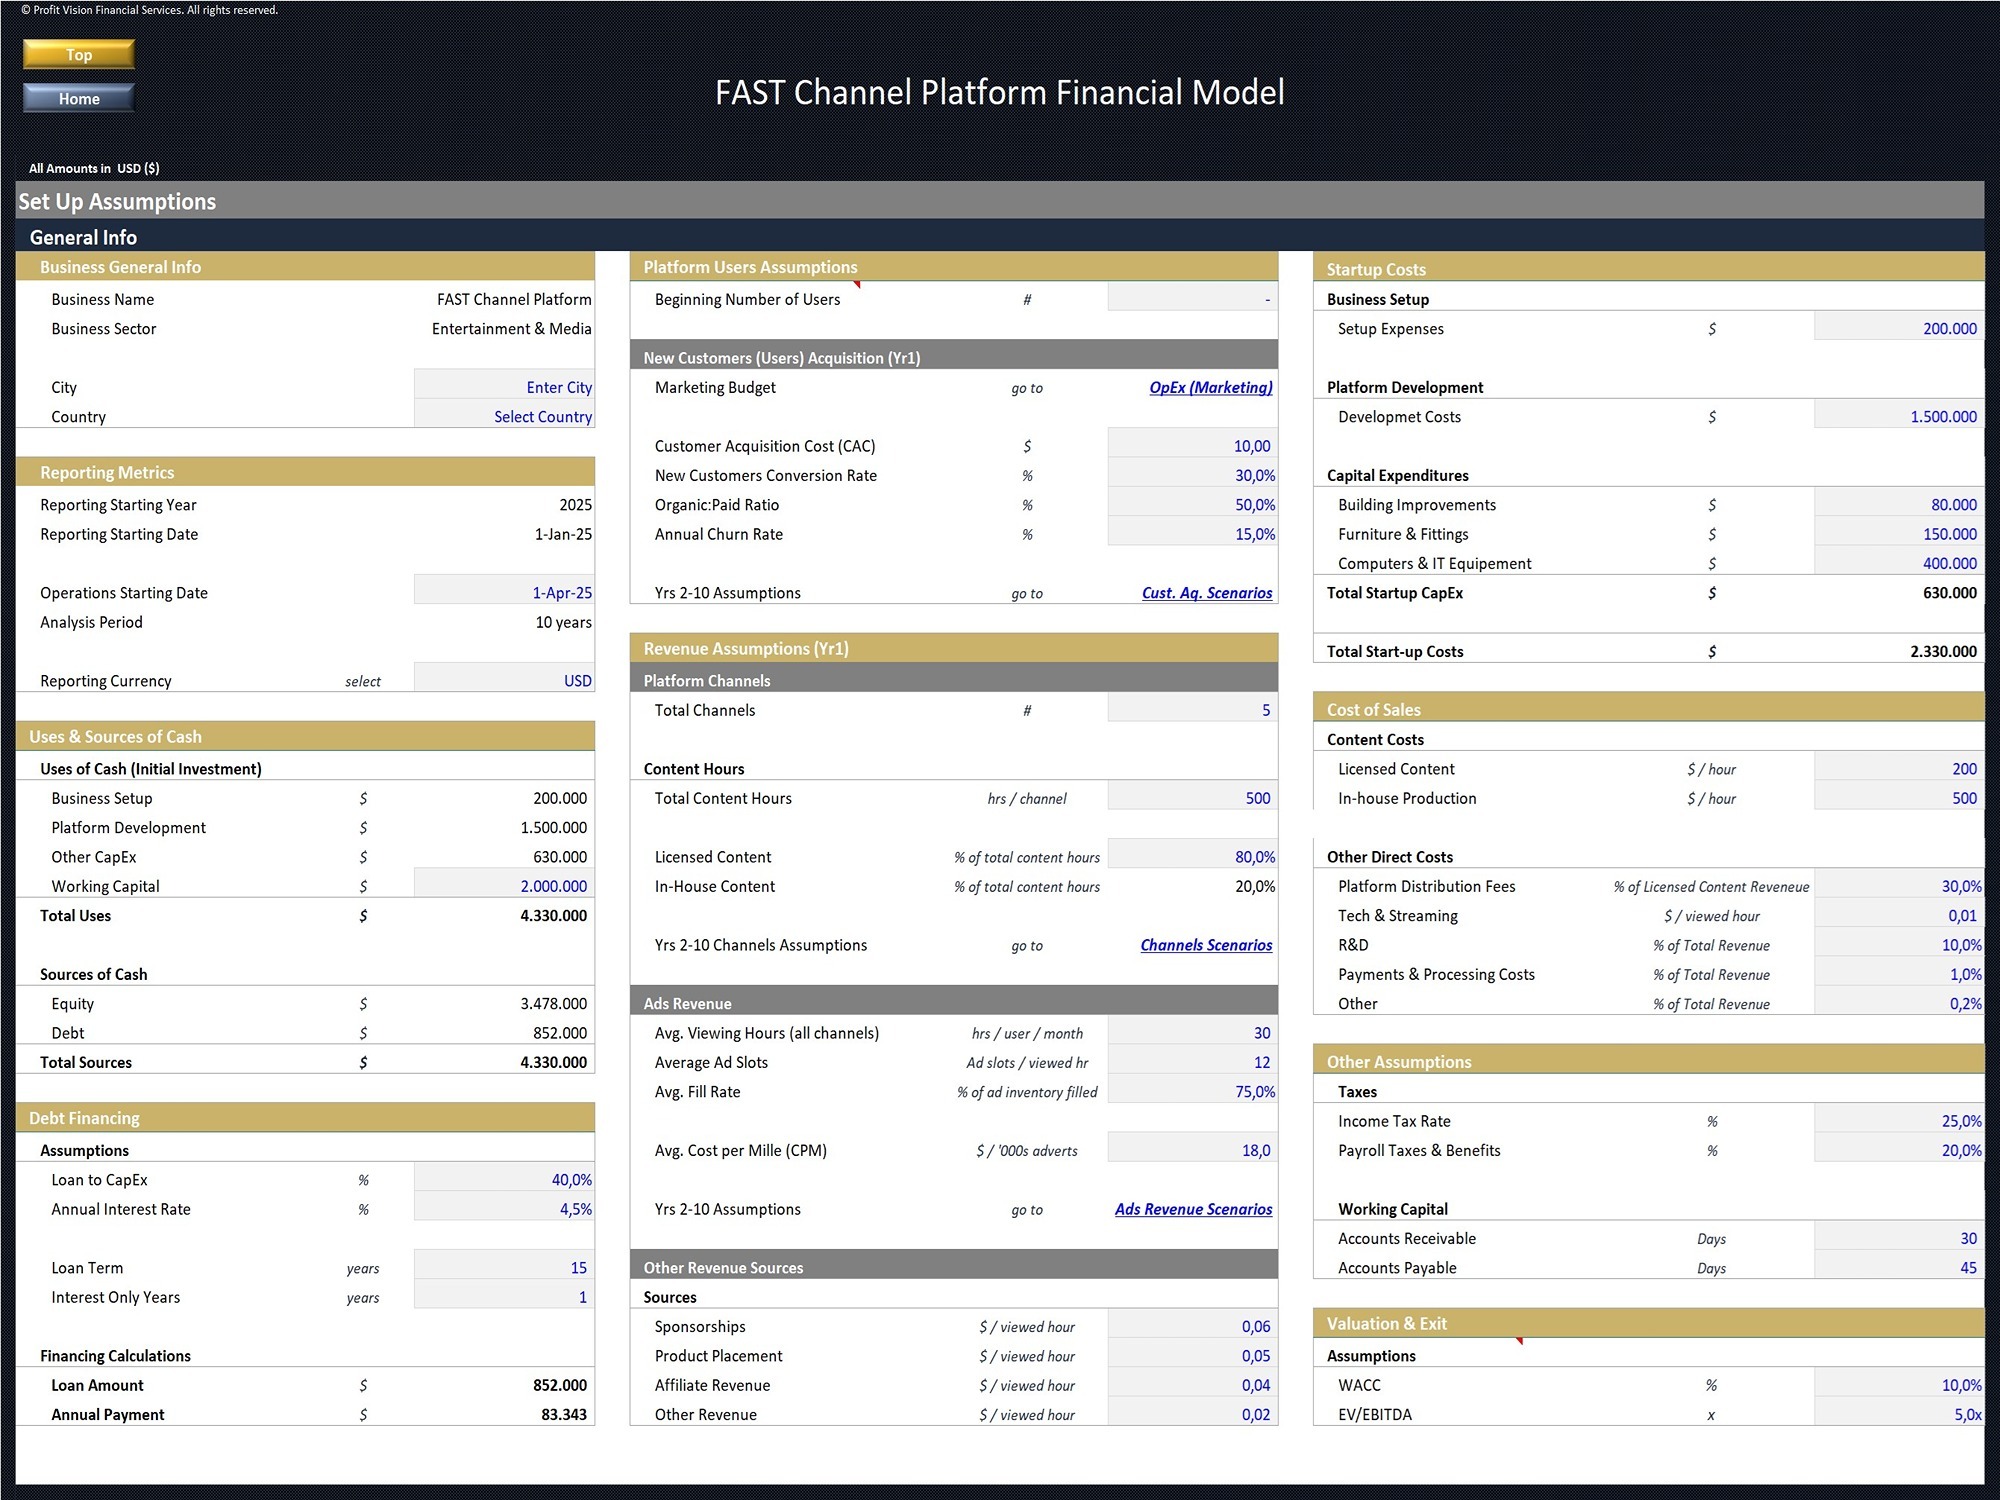
Task: Click the Home navigation button
Action: tap(78, 98)
